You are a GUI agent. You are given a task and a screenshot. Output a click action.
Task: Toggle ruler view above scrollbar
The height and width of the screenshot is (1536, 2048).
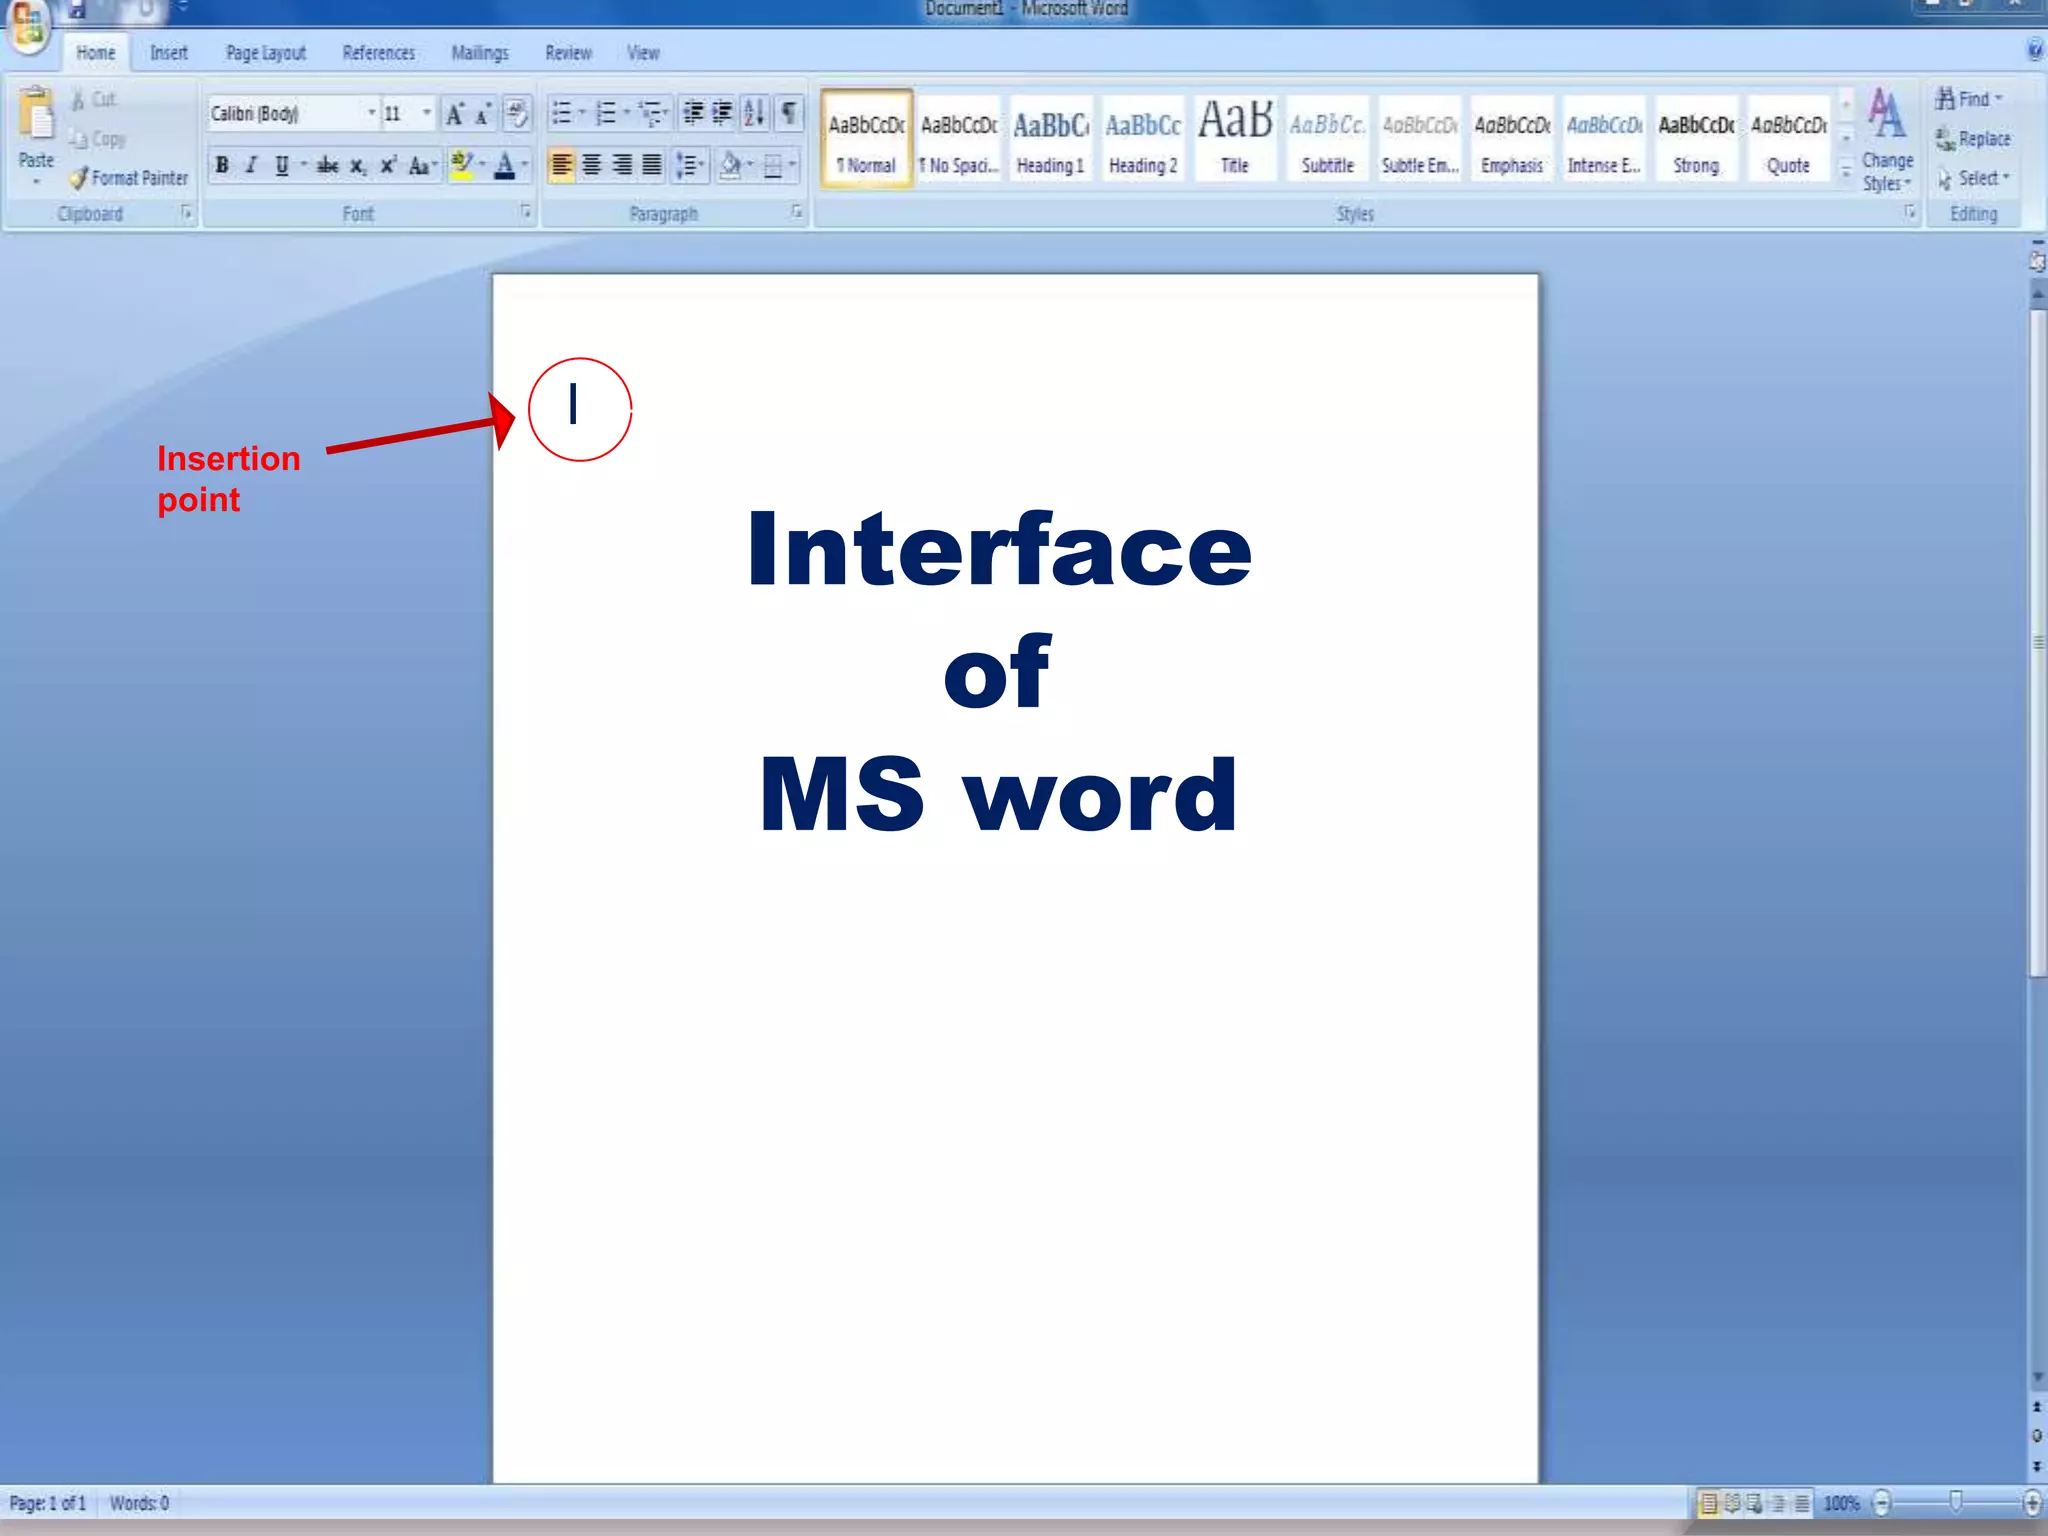pyautogui.click(x=2037, y=261)
